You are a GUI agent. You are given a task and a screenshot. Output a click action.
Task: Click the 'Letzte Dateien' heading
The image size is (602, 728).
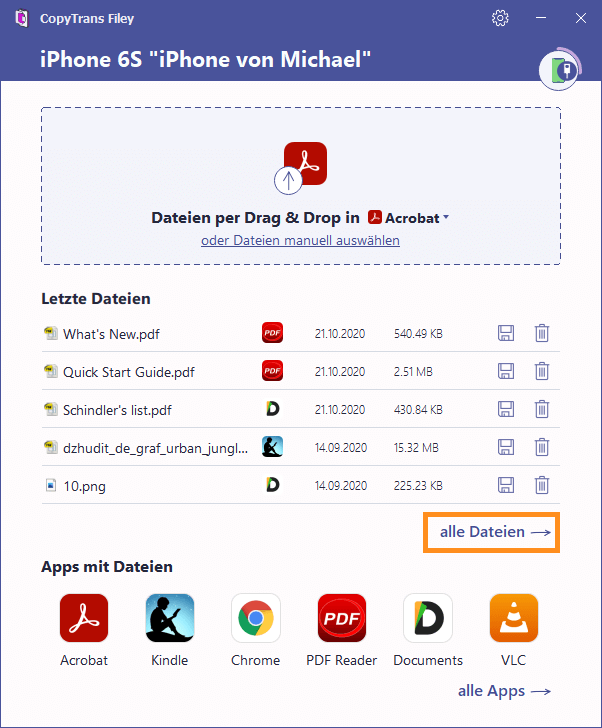[96, 299]
